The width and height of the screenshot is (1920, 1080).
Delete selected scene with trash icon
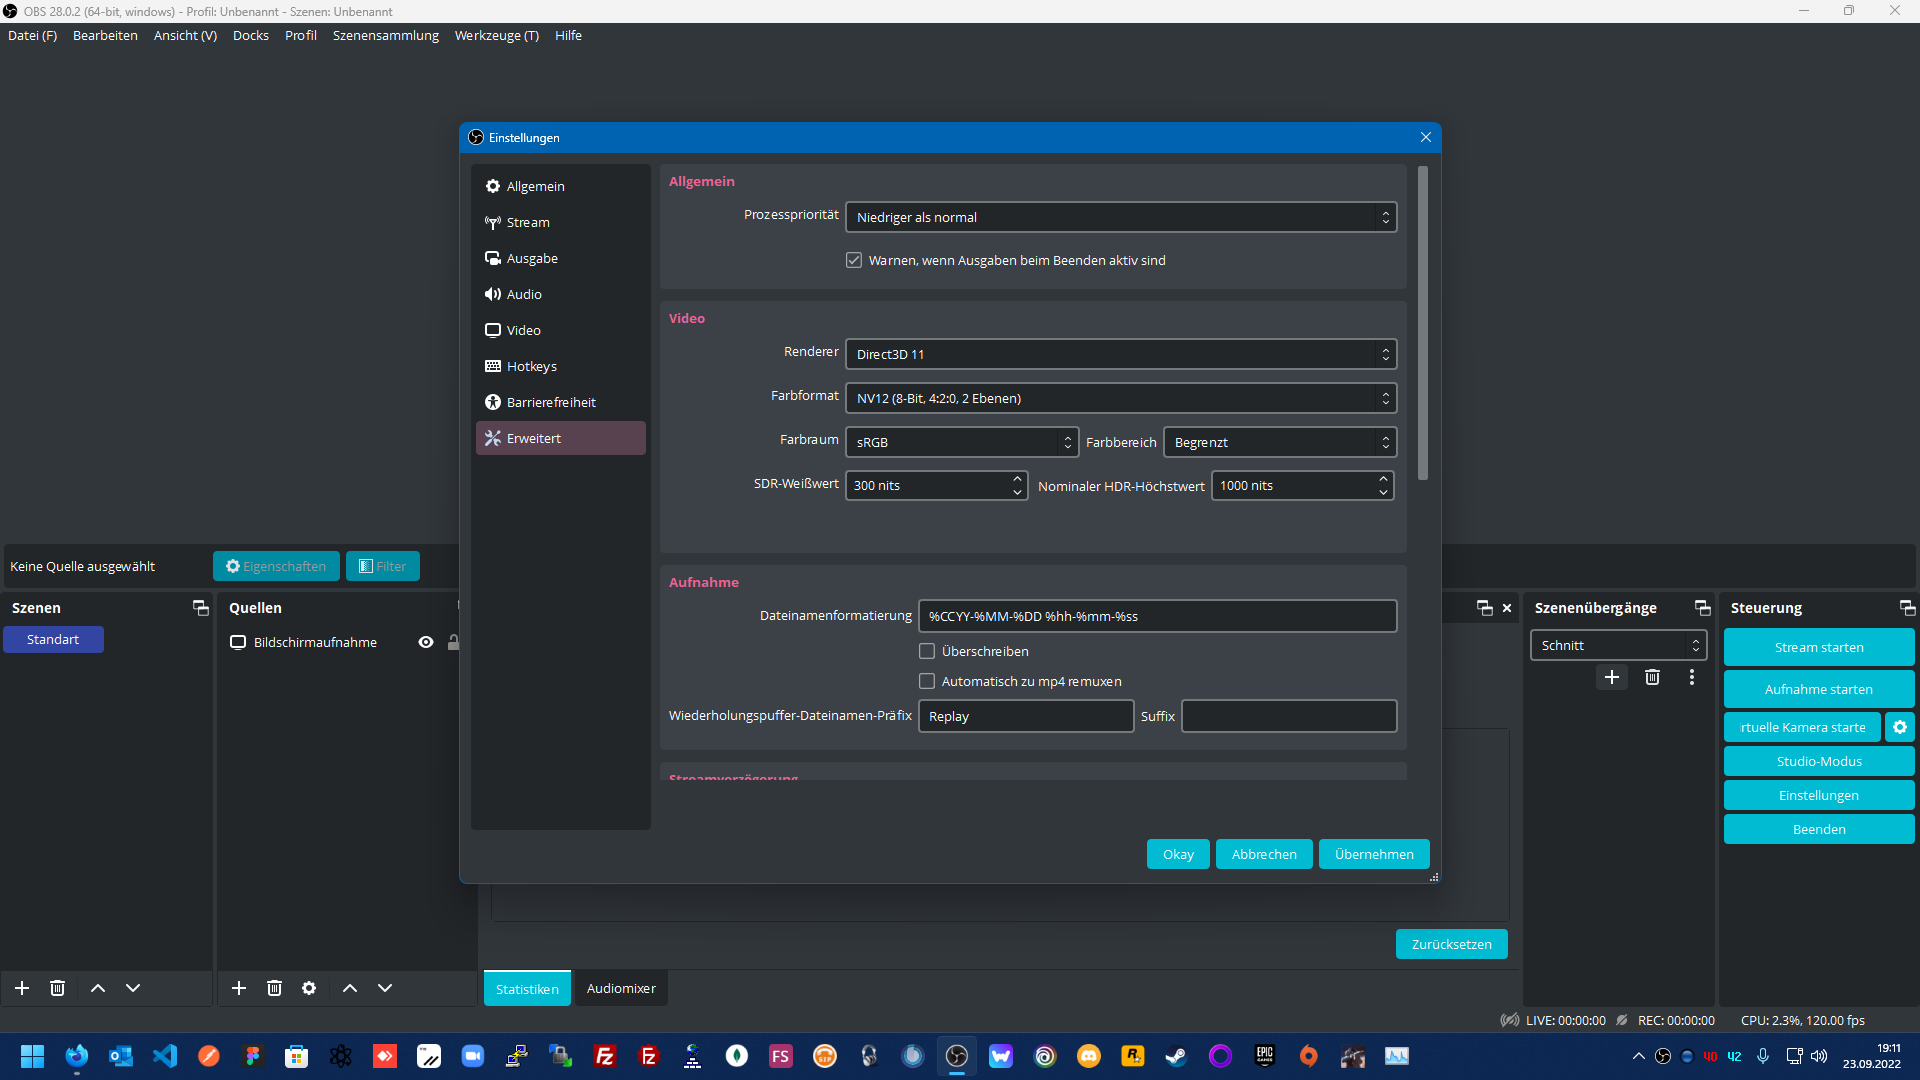[58, 988]
